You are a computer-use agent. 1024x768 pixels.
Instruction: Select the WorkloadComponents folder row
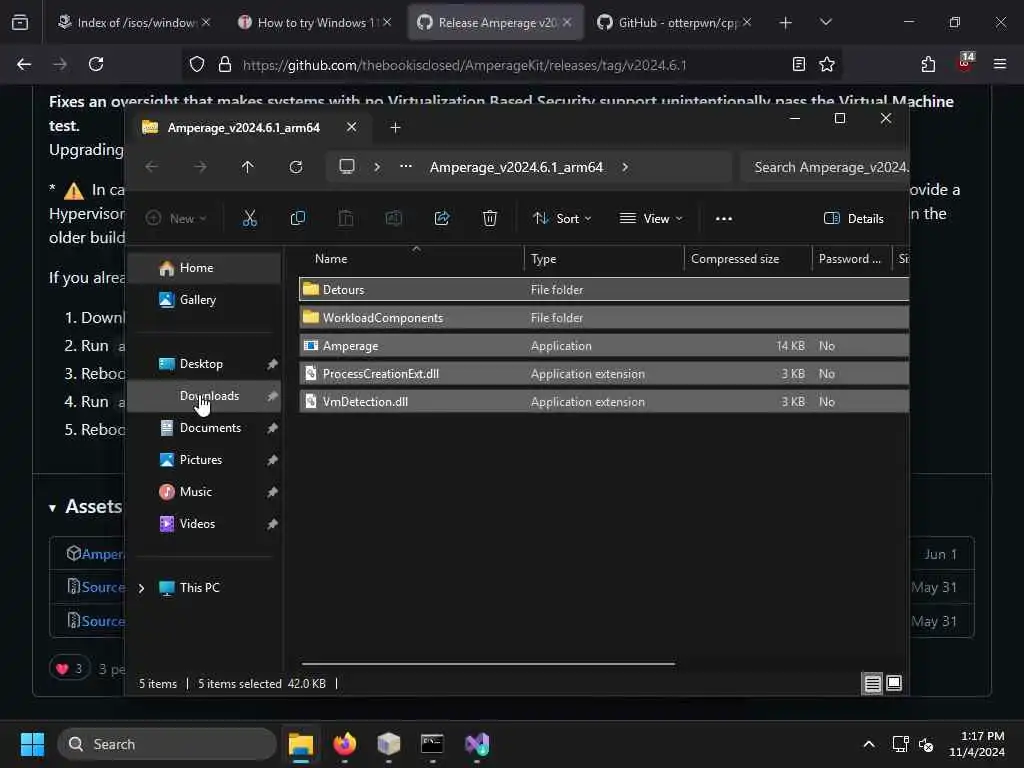click(603, 317)
